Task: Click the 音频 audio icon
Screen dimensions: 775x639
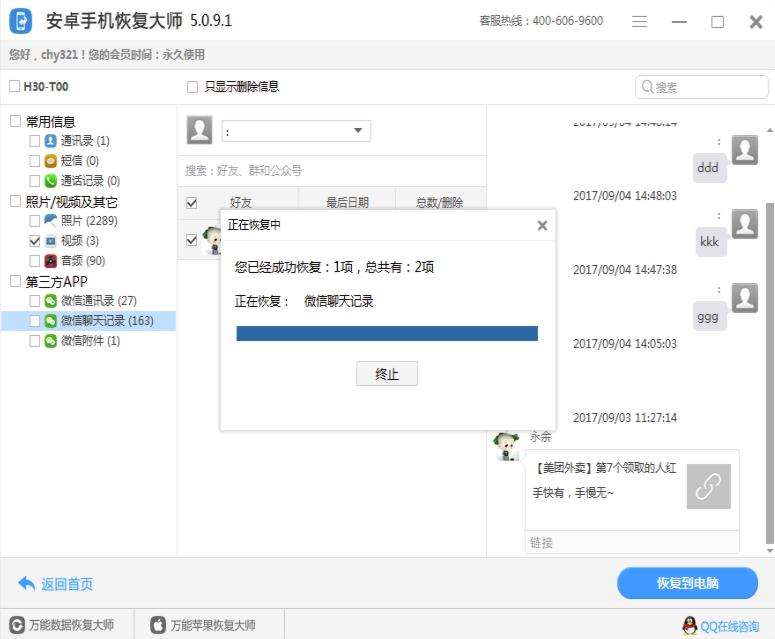Action: 50,260
